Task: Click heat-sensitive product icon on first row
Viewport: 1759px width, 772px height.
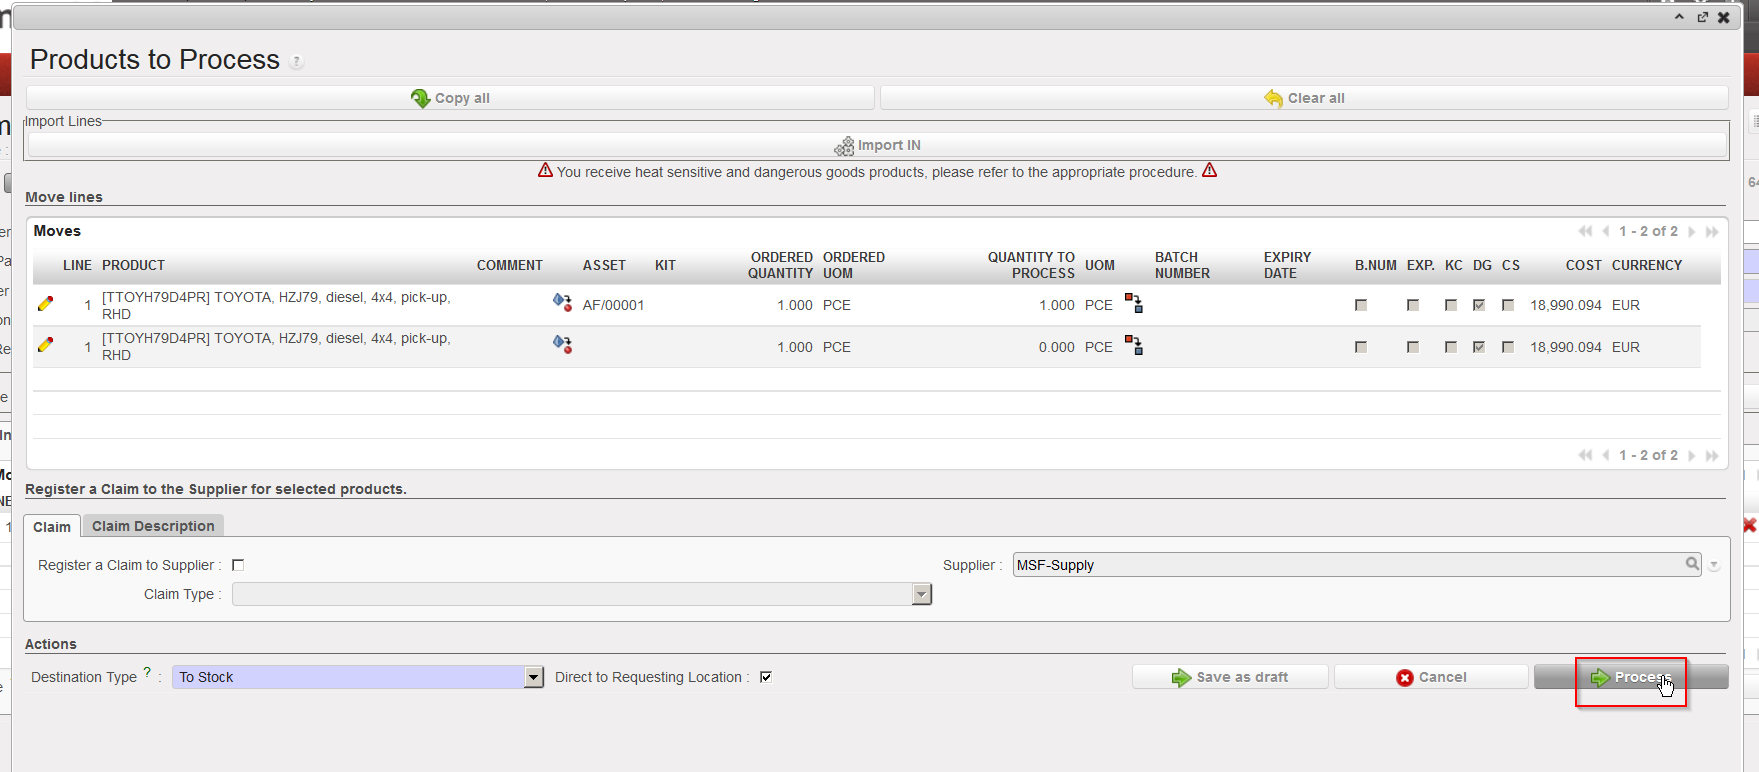Action: click(562, 302)
